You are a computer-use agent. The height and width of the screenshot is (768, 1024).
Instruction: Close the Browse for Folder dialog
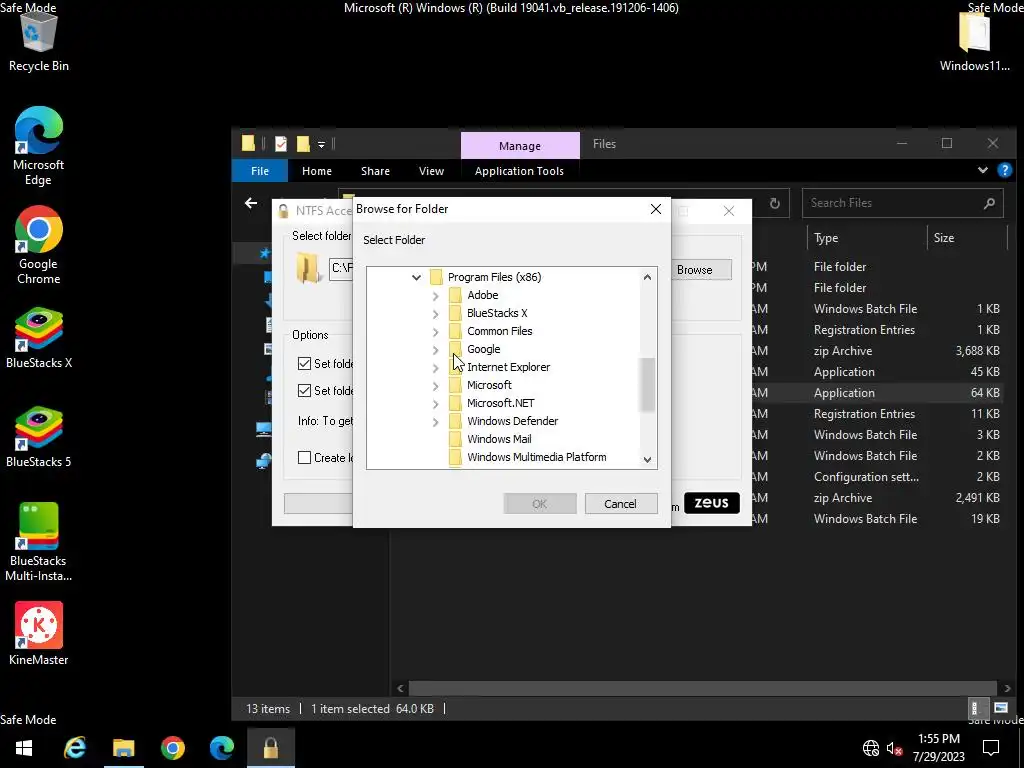point(656,209)
